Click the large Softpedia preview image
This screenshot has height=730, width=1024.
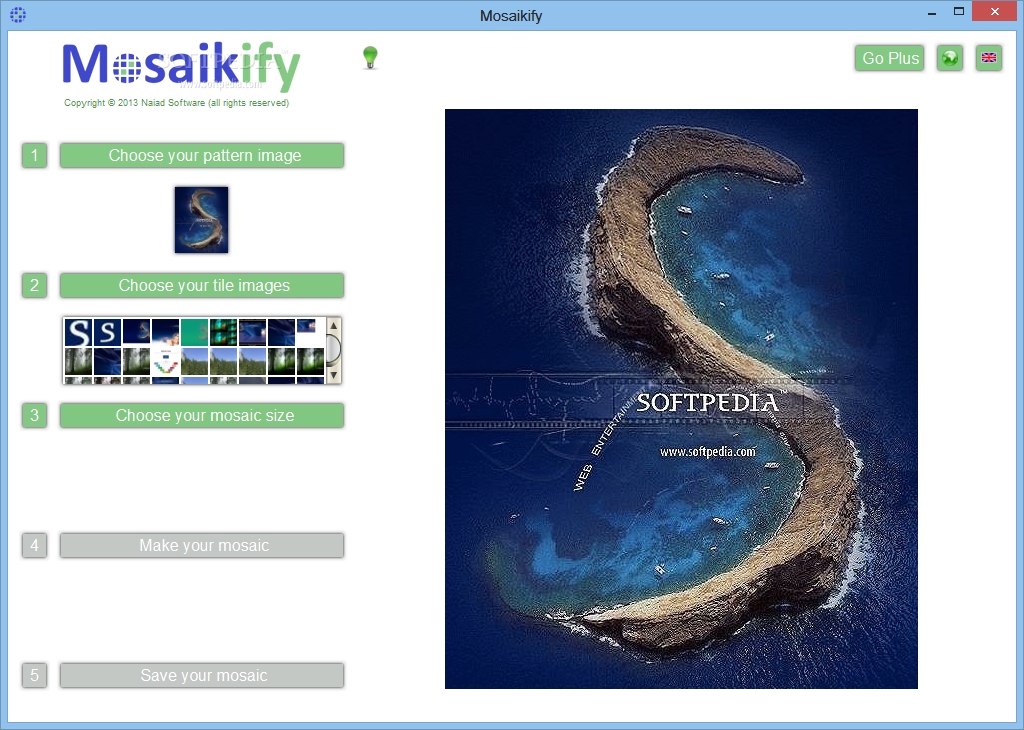(681, 398)
